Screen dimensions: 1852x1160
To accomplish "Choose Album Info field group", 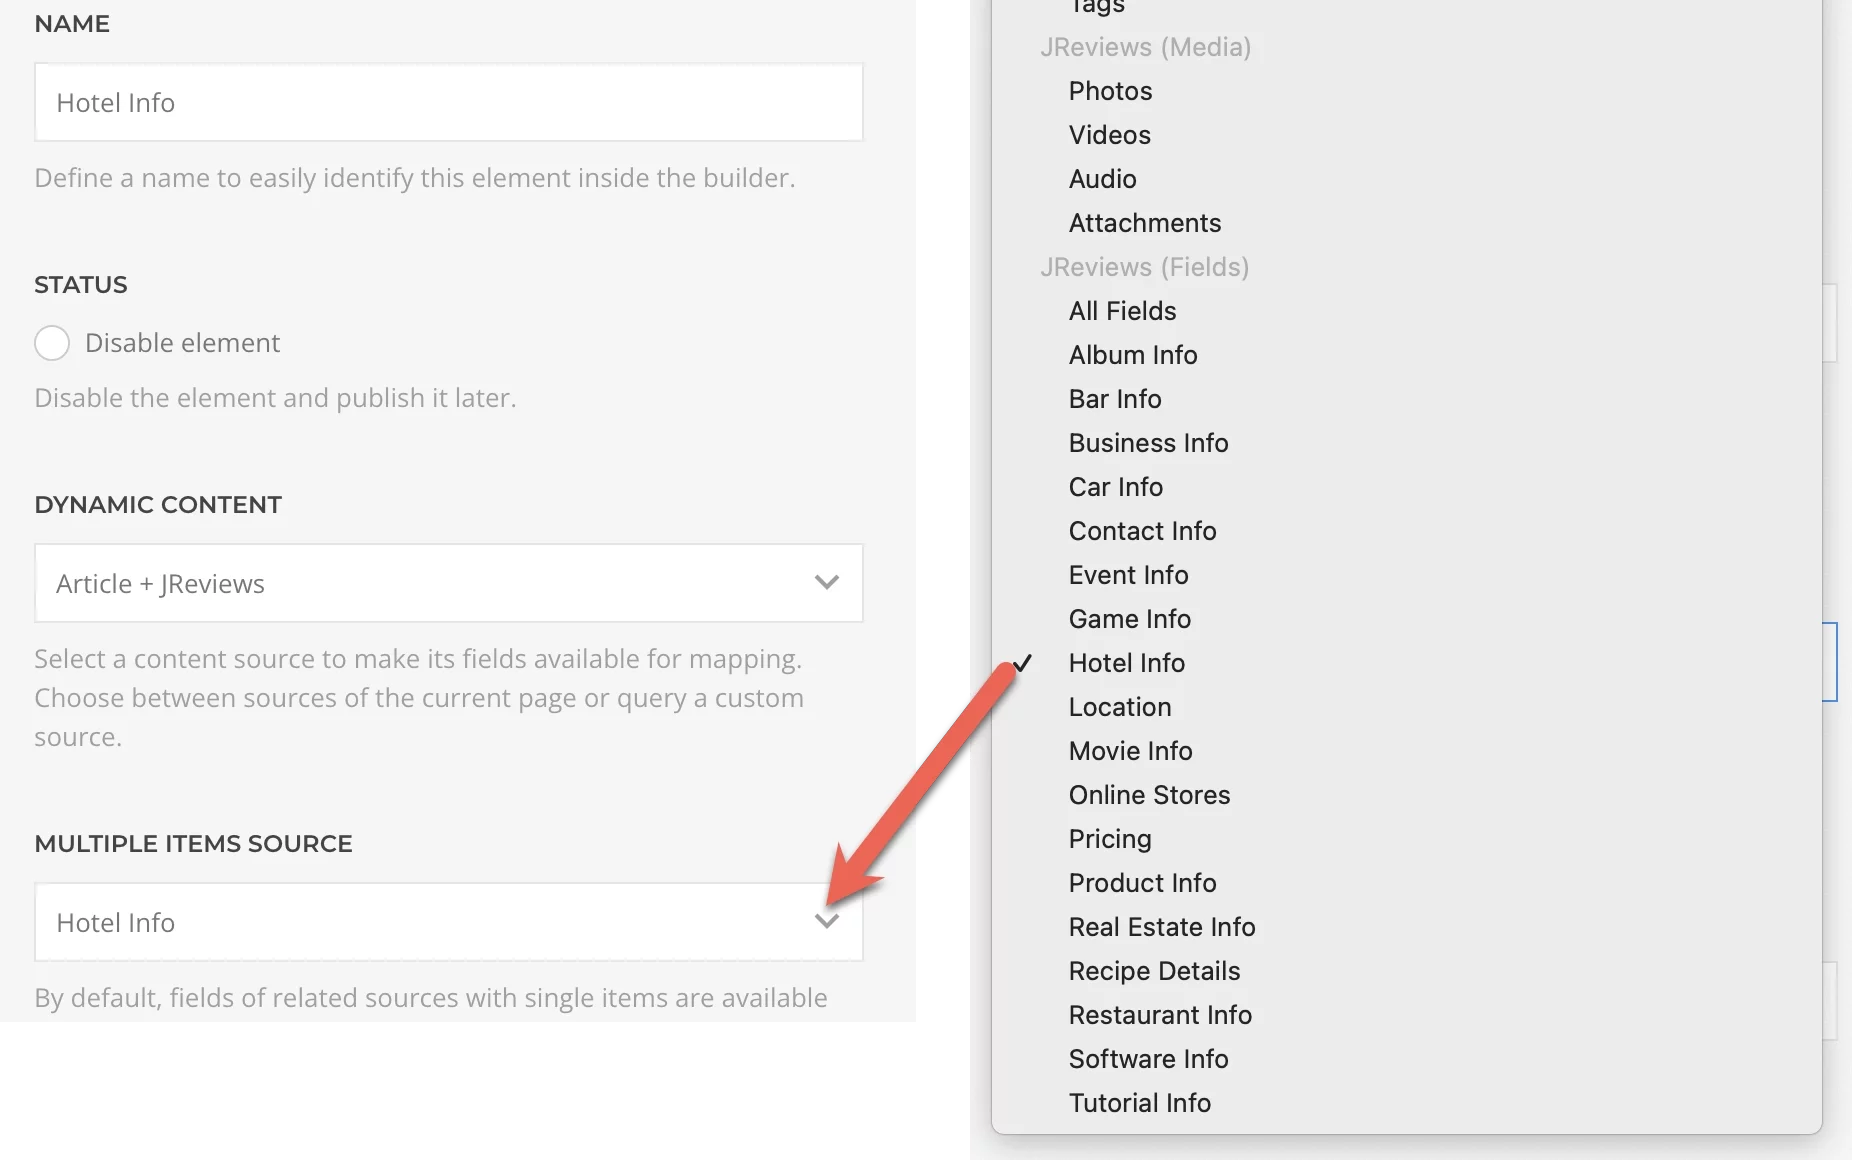I will 1132,355.
